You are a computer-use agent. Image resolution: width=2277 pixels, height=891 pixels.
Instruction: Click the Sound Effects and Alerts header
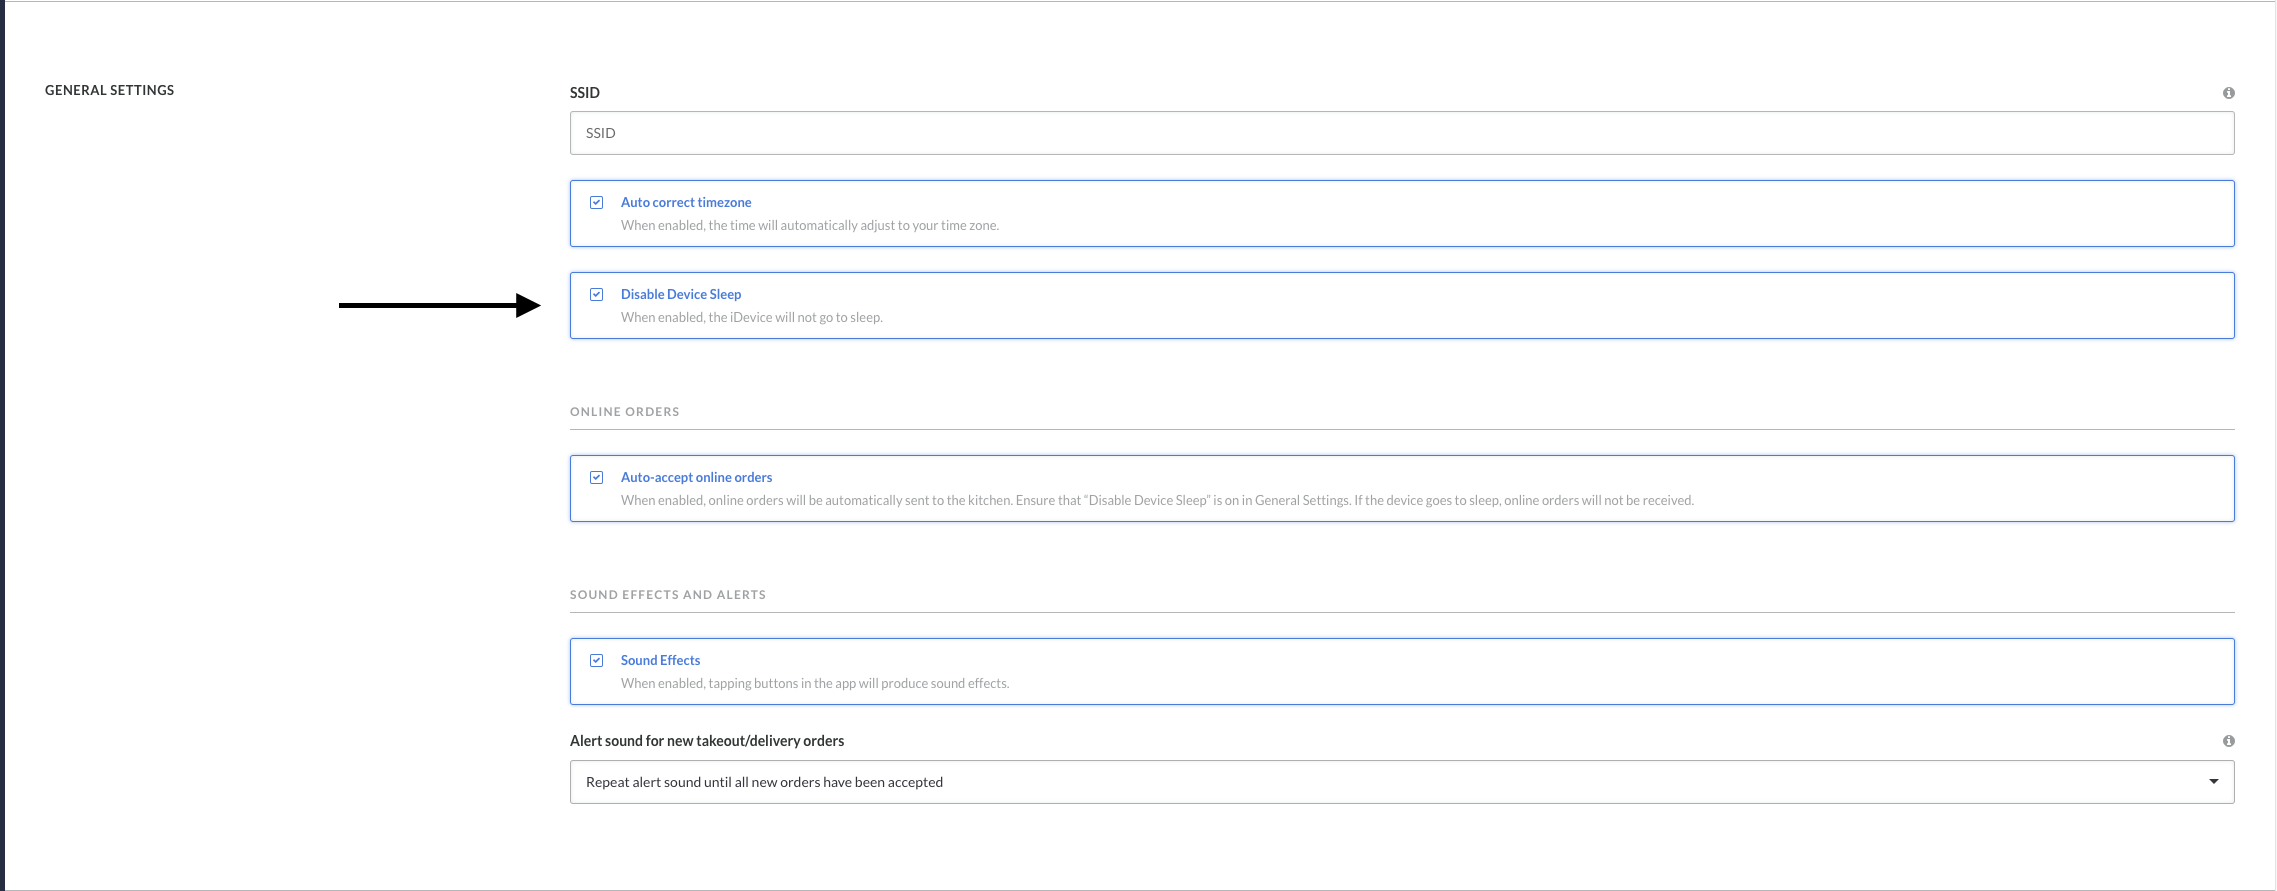[667, 595]
